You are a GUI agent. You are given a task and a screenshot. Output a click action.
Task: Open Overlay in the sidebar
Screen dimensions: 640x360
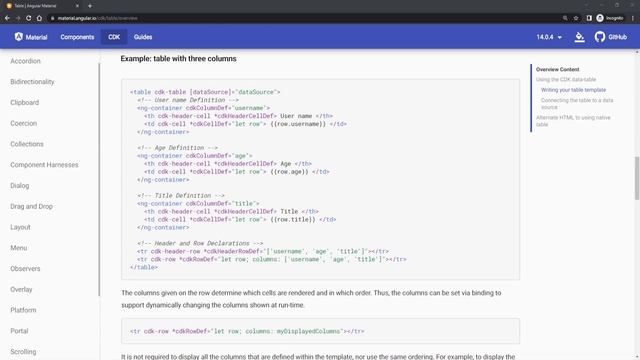21,289
